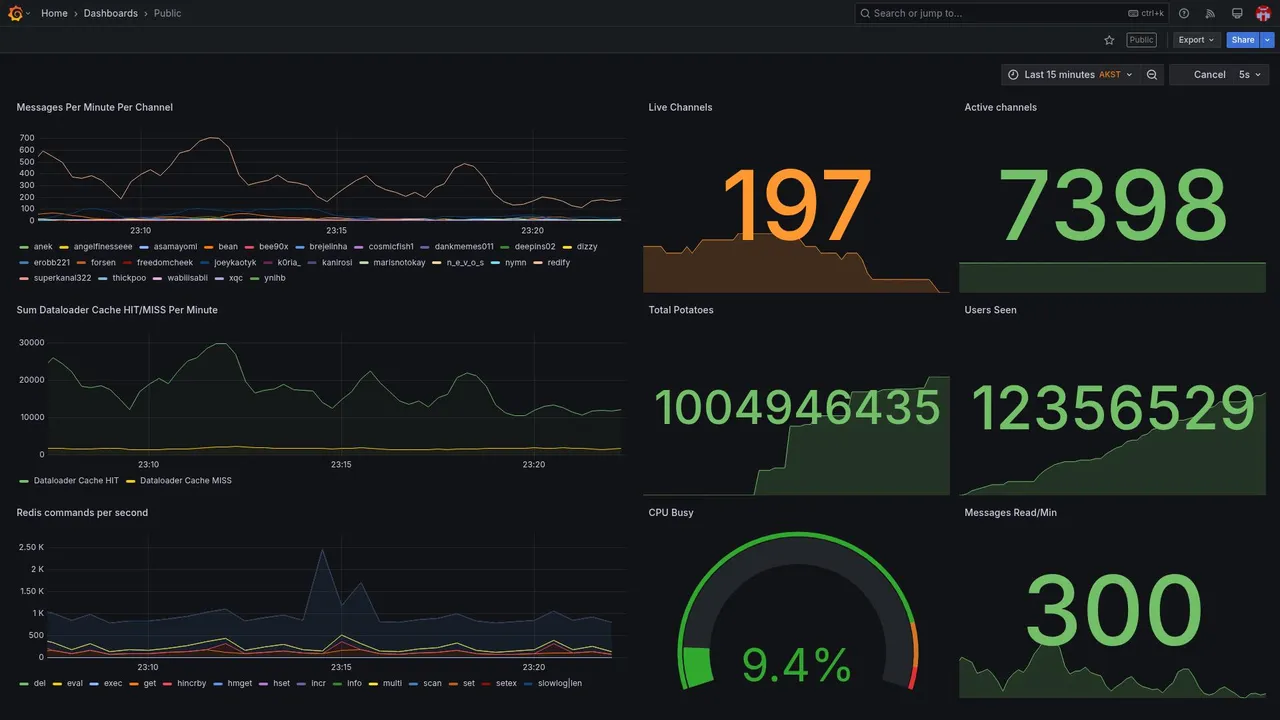Star this dashboard as favorite
This screenshot has height=720, width=1280.
[x=1109, y=40]
